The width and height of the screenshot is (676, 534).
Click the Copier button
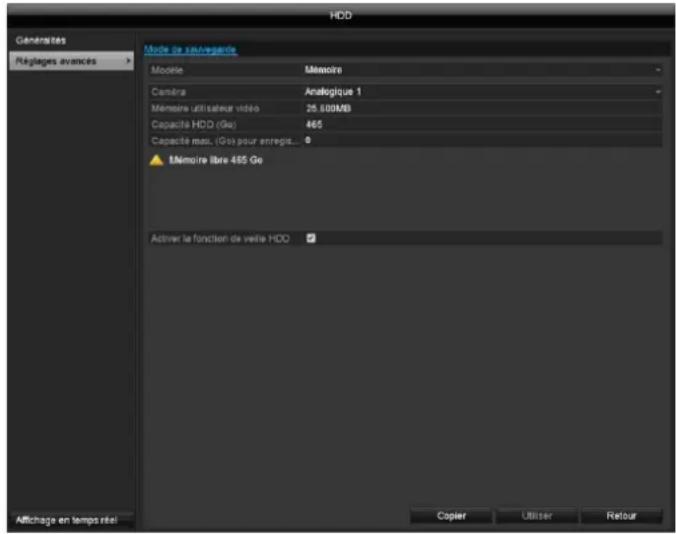point(451,515)
